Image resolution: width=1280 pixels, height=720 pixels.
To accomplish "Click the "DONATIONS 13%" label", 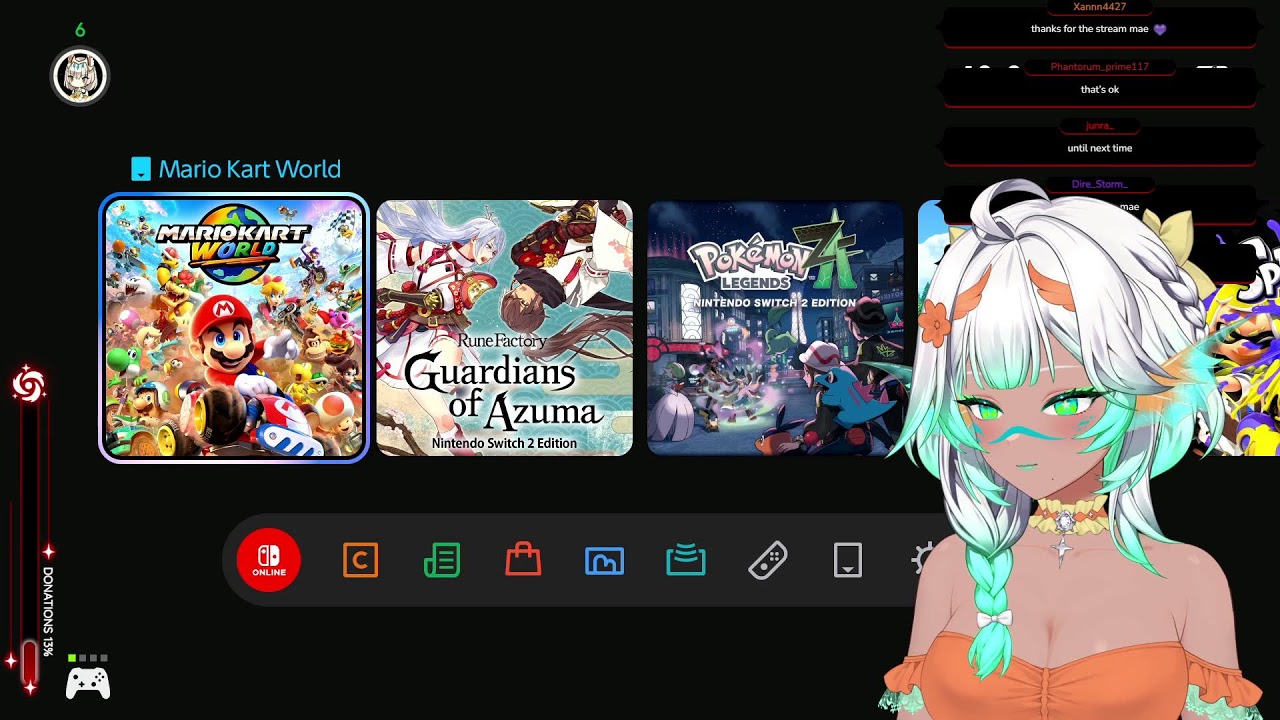I will [x=48, y=612].
